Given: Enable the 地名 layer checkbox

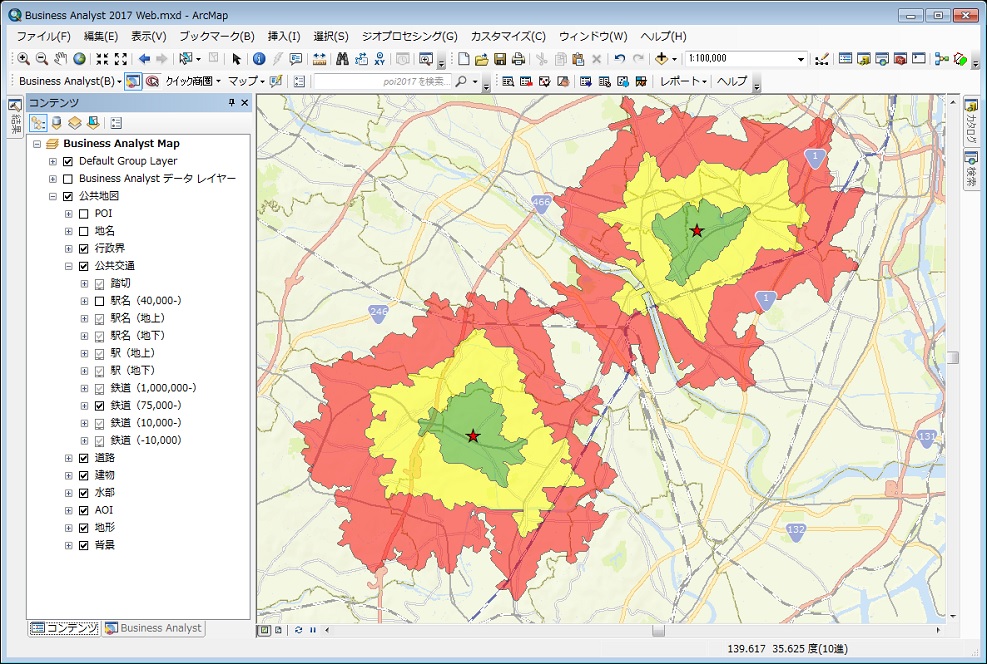Looking at the screenshot, I should tap(84, 232).
